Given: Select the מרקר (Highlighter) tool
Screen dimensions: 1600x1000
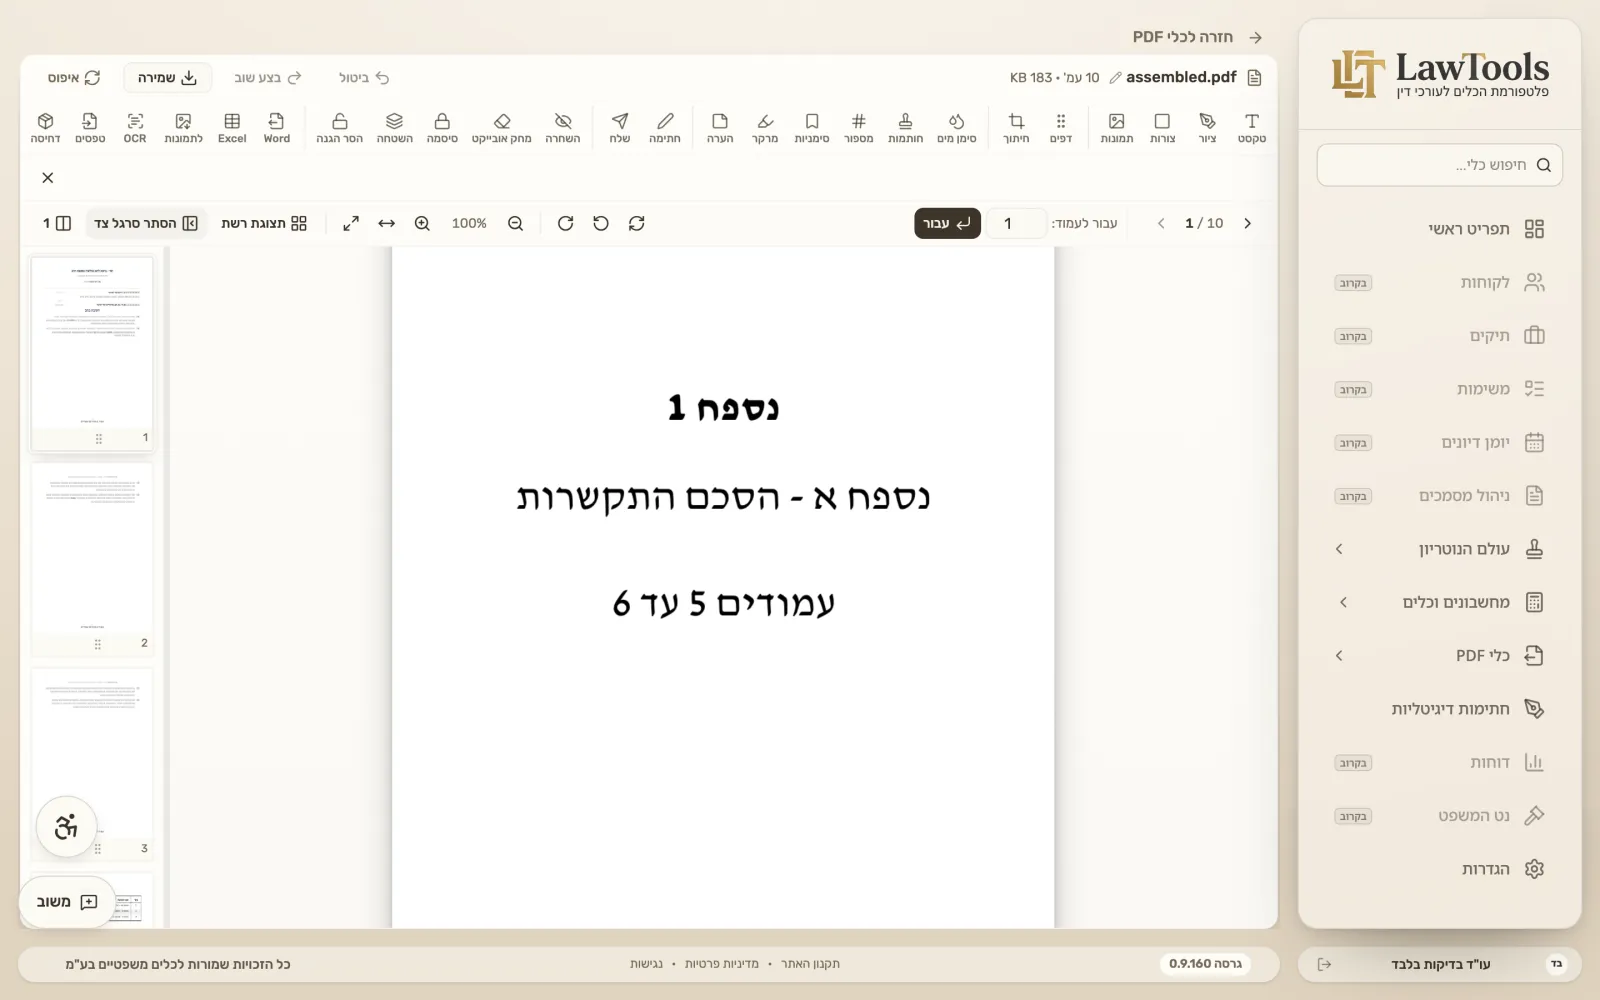Looking at the screenshot, I should pyautogui.click(x=764, y=128).
